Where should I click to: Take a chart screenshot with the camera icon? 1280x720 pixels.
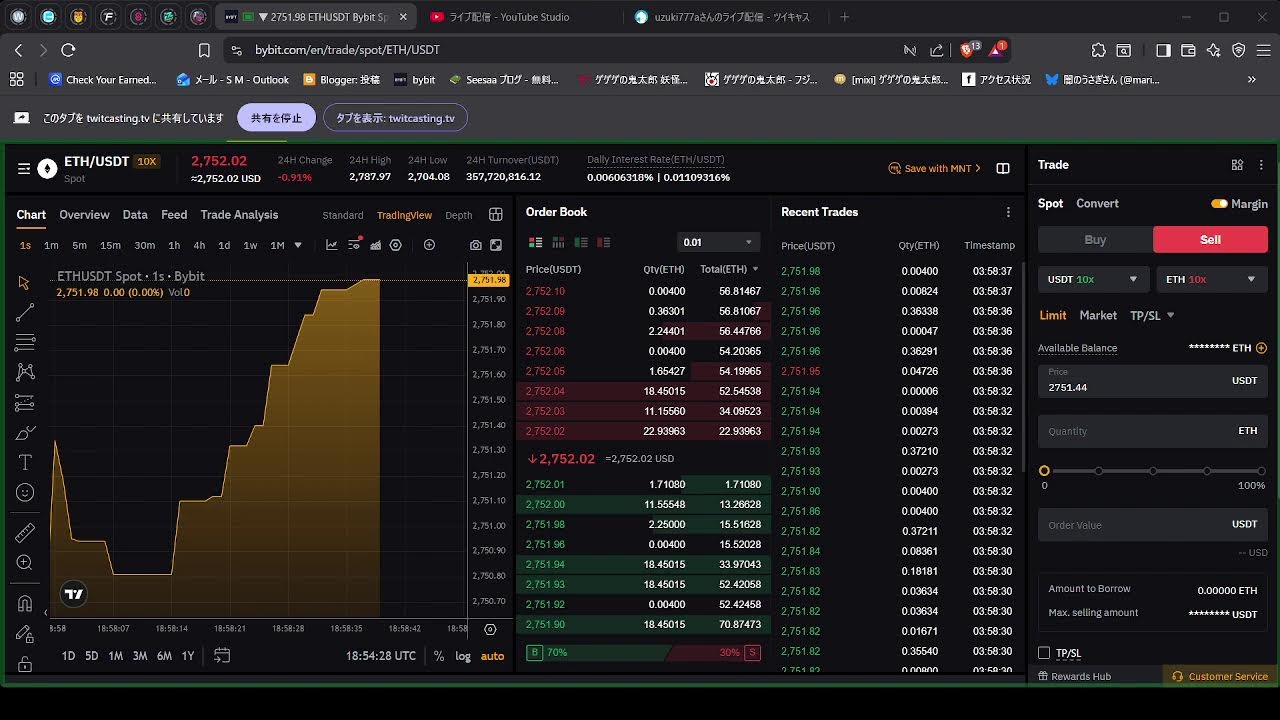click(x=476, y=243)
